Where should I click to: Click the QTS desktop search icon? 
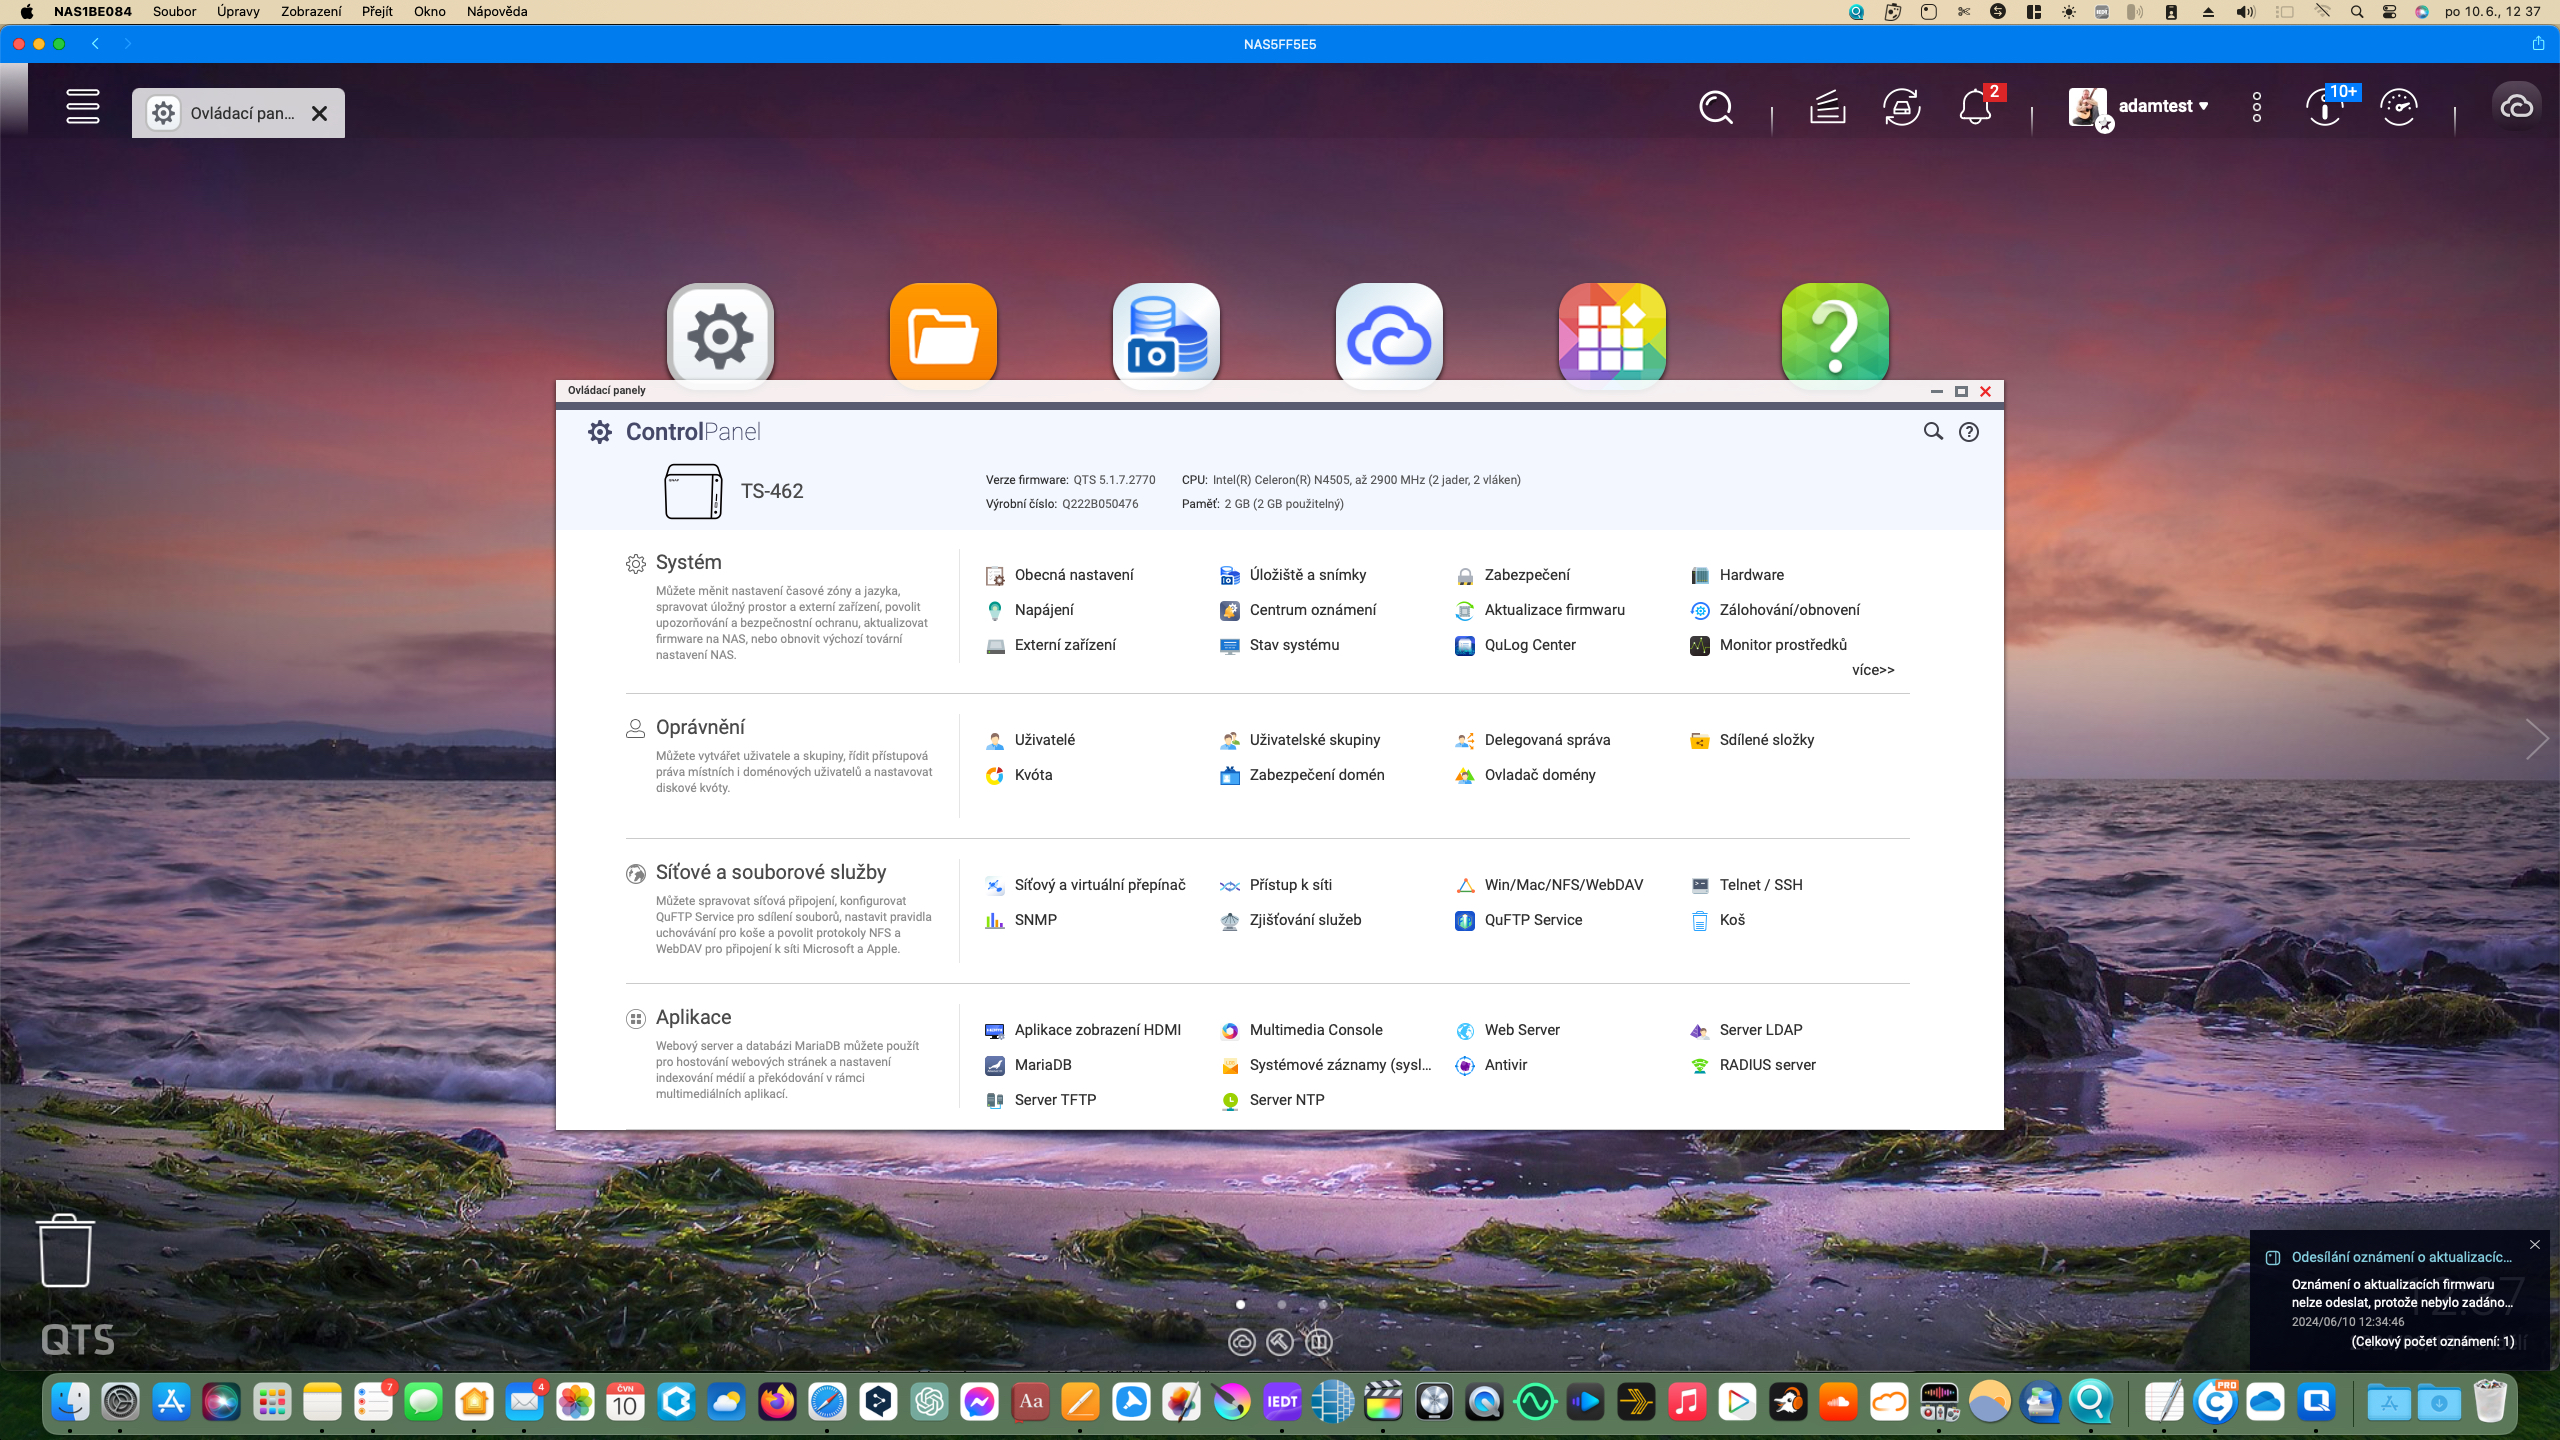(x=1716, y=107)
